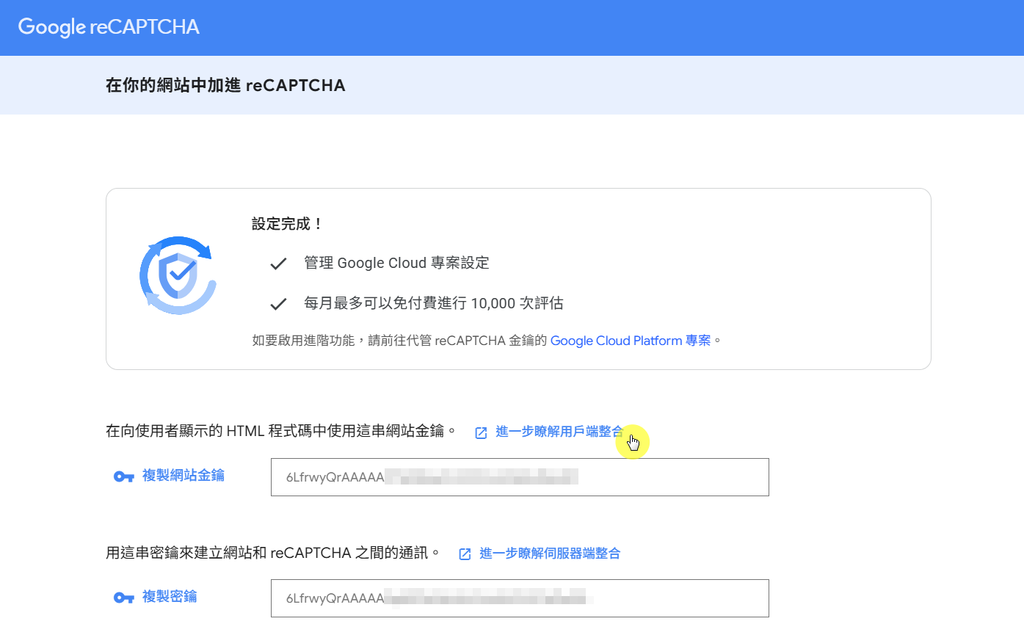Image resolution: width=1024 pixels, height=635 pixels.
Task: Click text 在向使用者顯示的 HTML 程式碼中使用這串網站金鑰
Action: pyautogui.click(x=280, y=431)
